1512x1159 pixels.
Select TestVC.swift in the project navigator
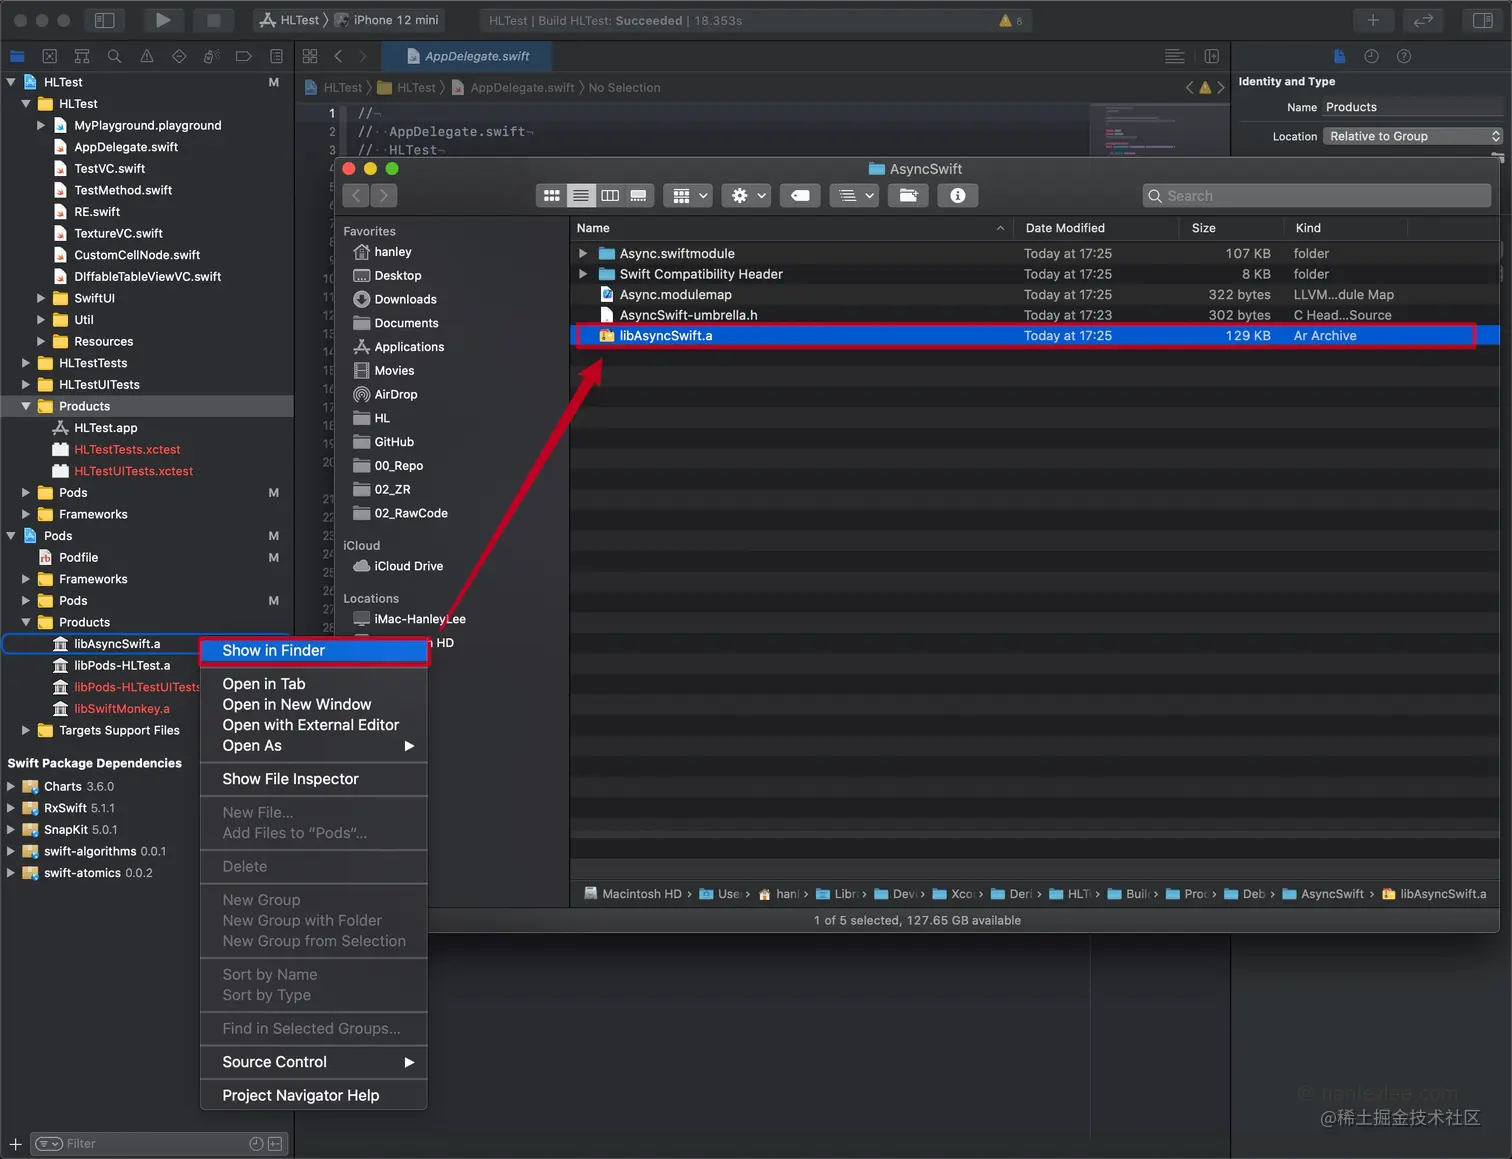[x=109, y=169]
